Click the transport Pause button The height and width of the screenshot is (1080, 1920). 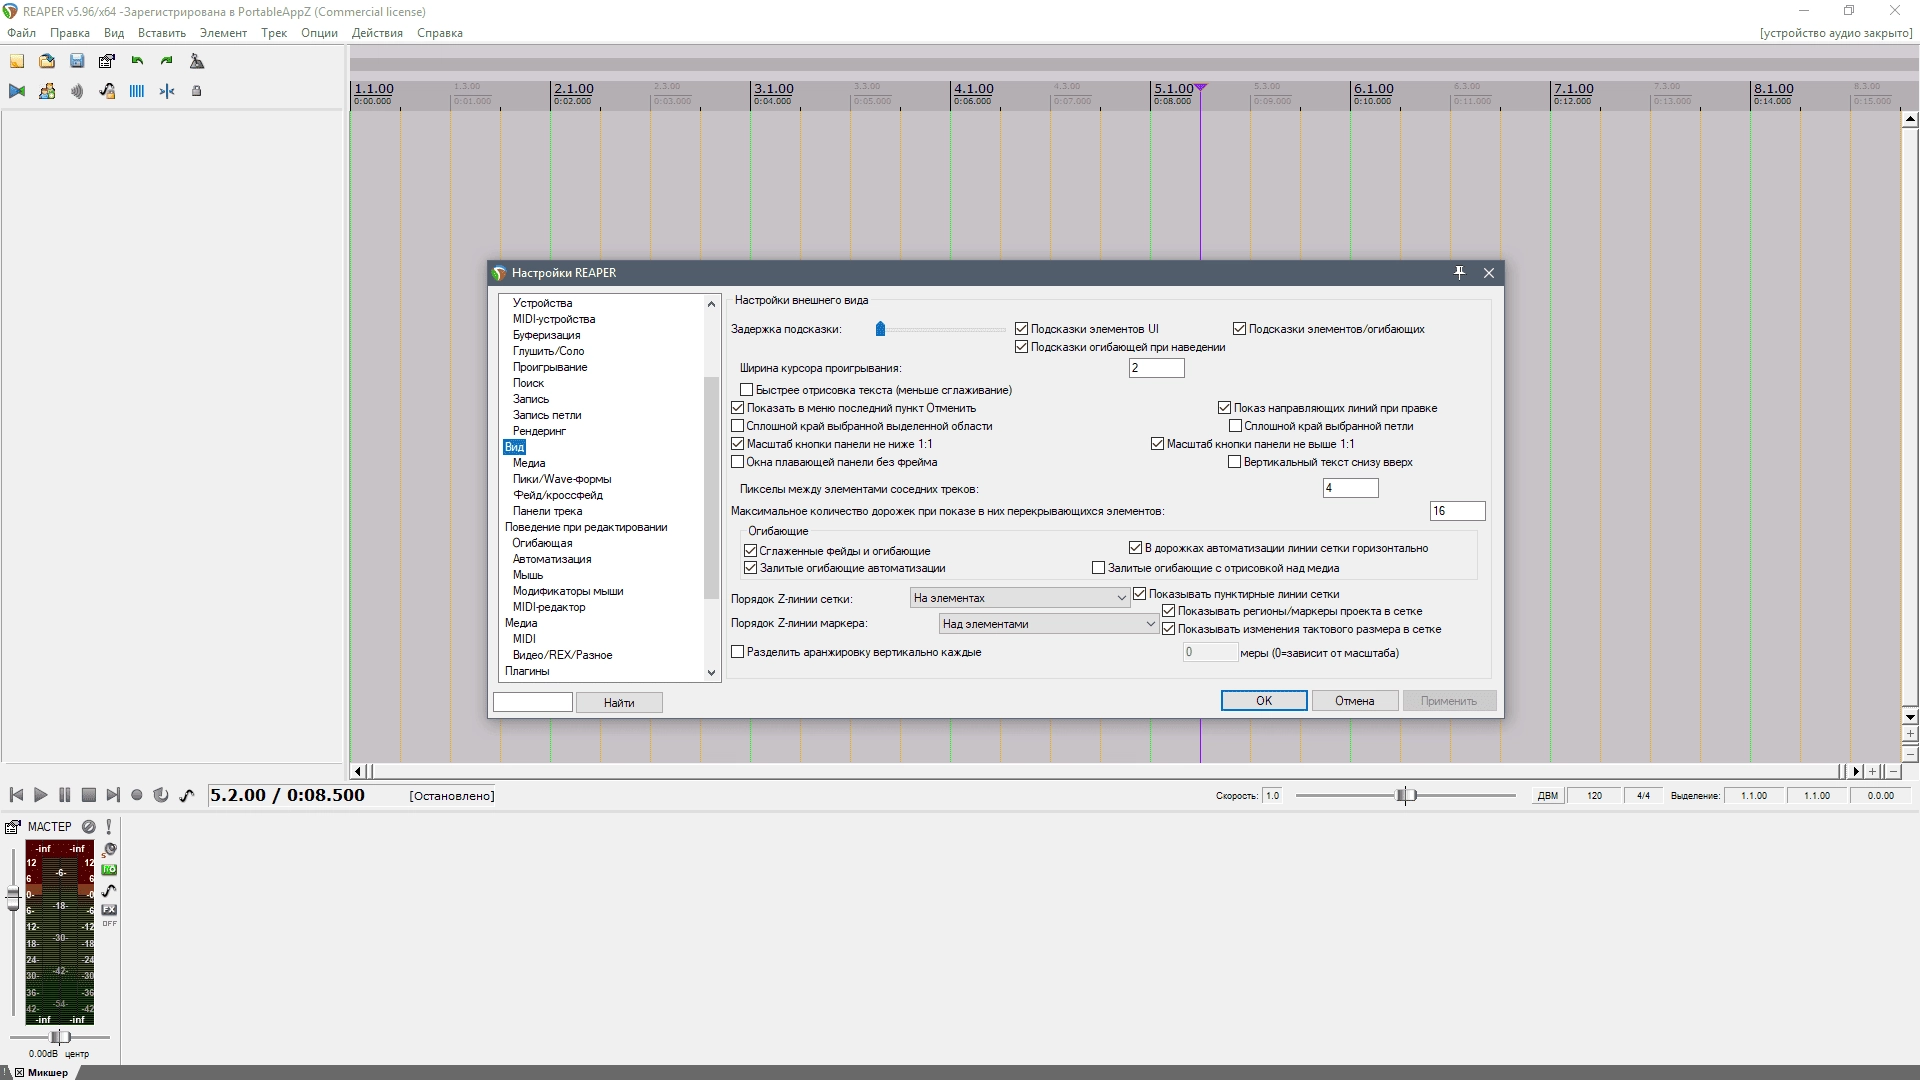pyautogui.click(x=64, y=795)
